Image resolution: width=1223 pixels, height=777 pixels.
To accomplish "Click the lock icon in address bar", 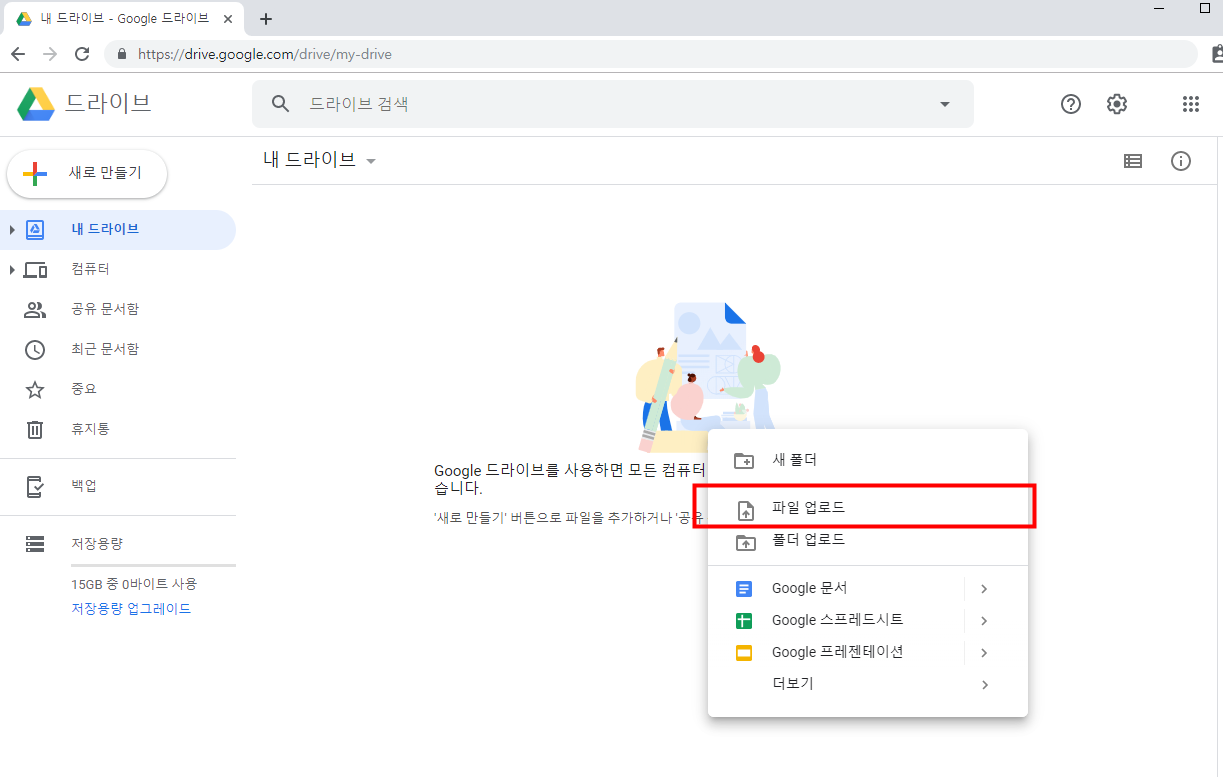I will [x=122, y=54].
